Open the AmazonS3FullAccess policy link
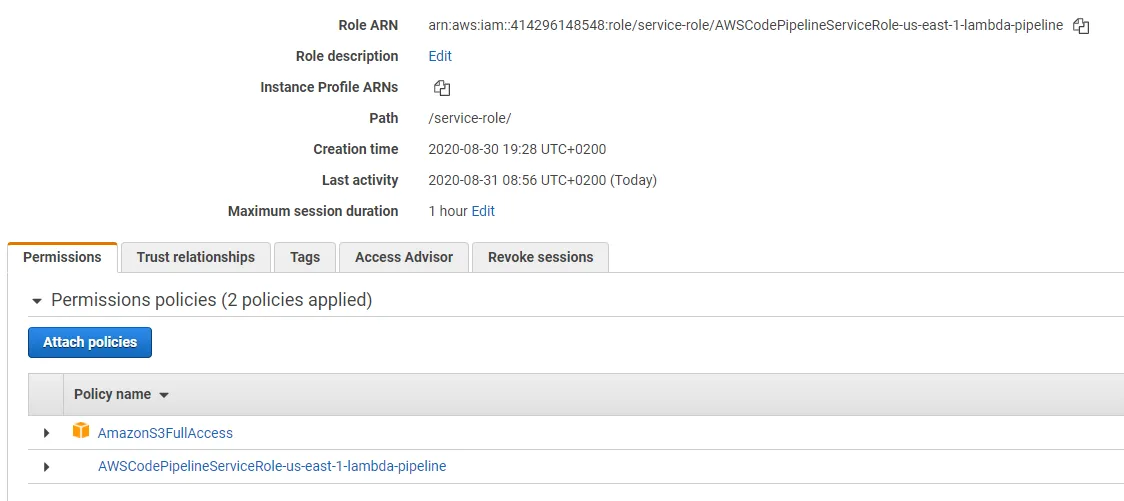Viewport: 1124px width, 501px height. click(165, 433)
